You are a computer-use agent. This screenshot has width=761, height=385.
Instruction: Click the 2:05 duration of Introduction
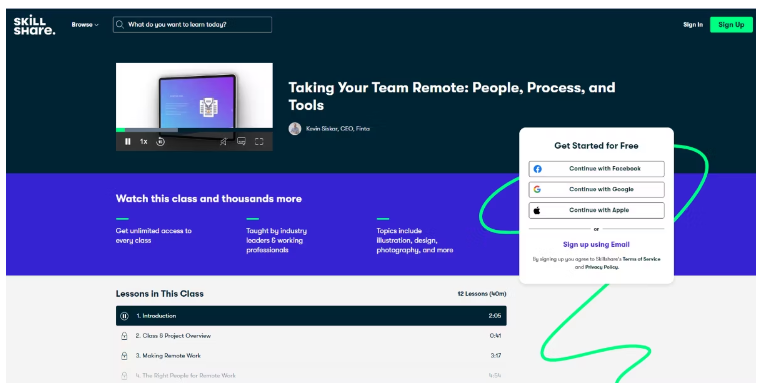(495, 316)
